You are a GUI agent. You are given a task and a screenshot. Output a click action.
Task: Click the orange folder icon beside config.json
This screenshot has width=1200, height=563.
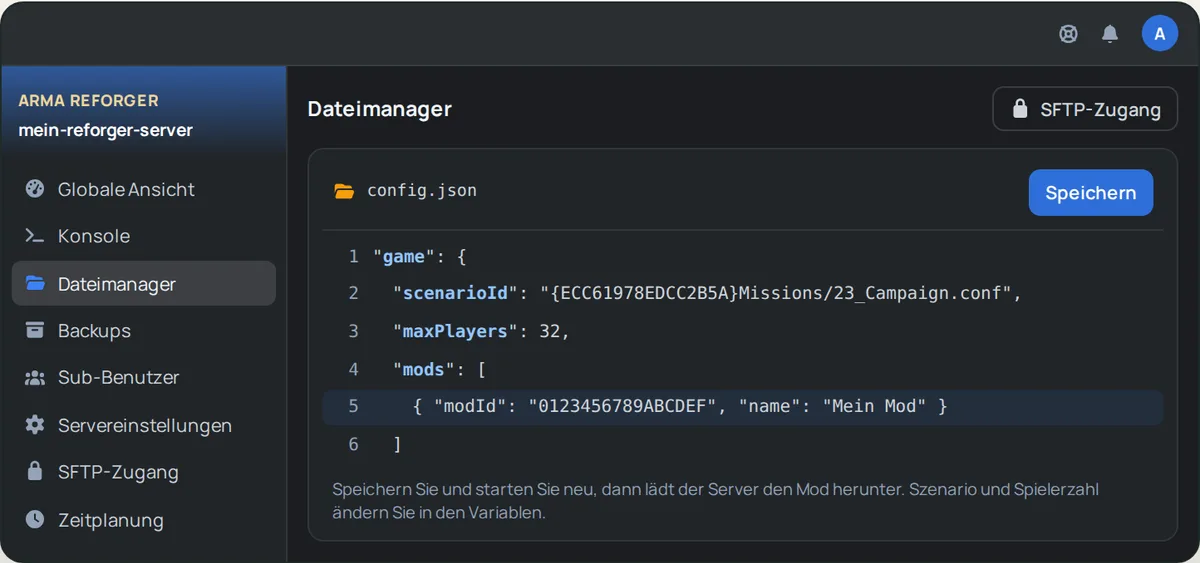(344, 191)
